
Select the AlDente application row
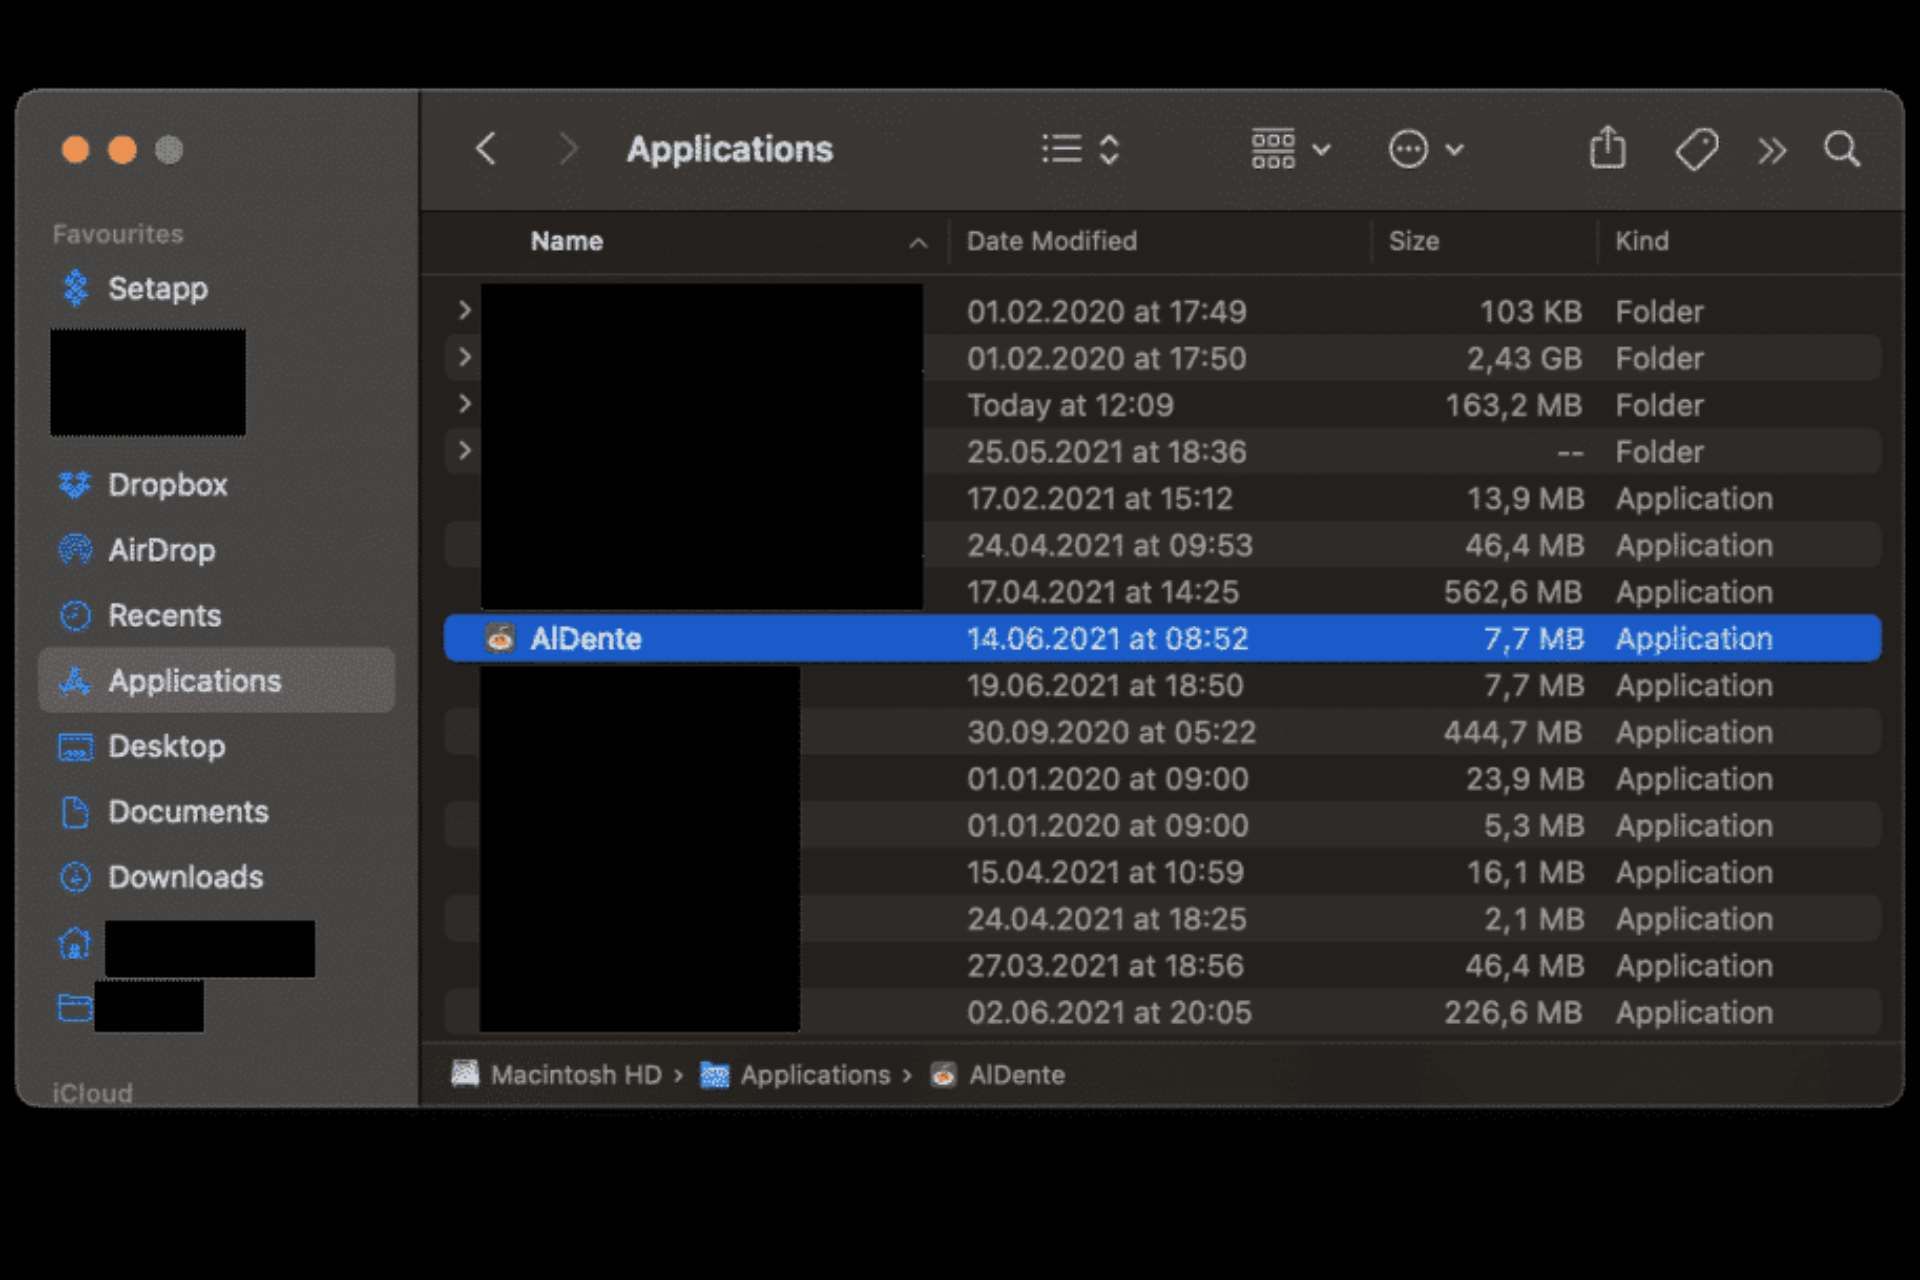click(586, 639)
